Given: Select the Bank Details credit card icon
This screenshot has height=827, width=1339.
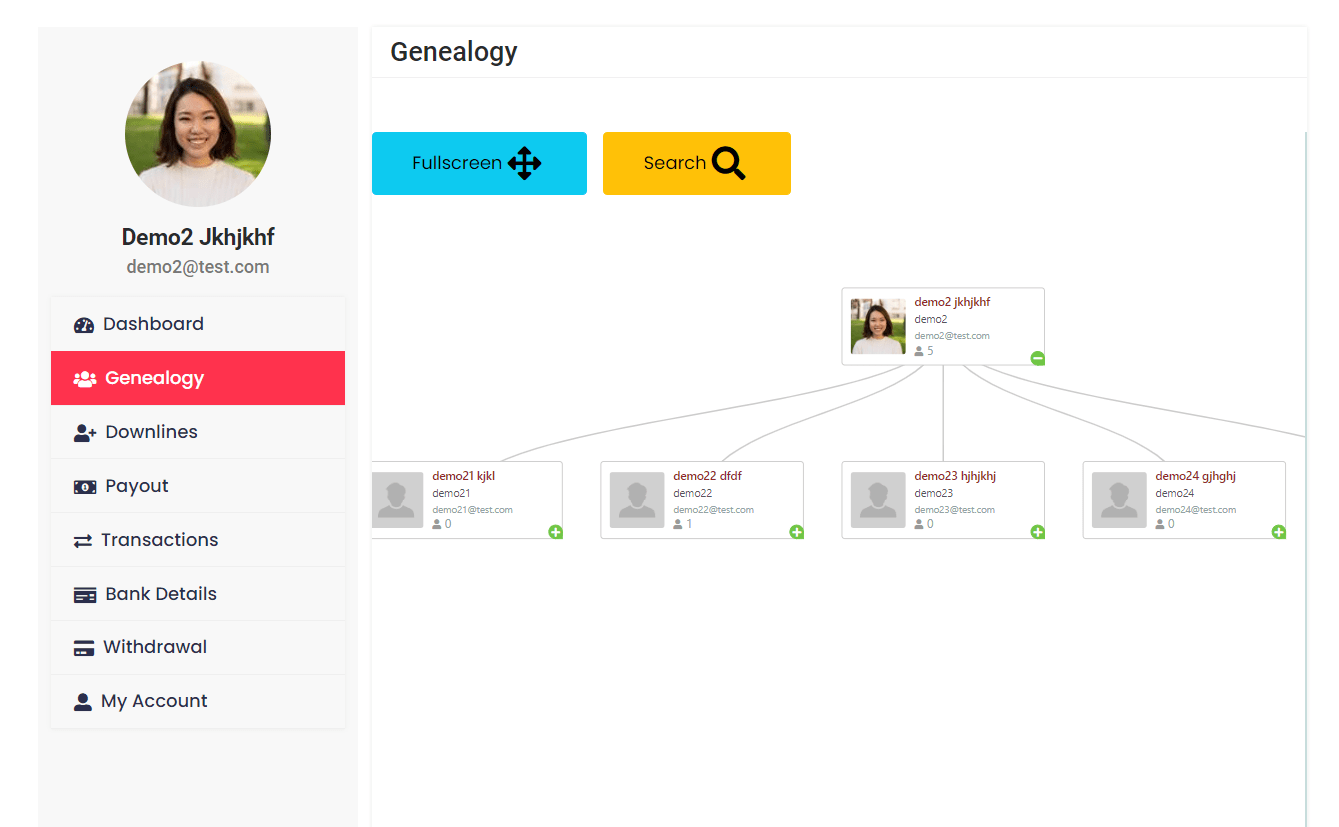Looking at the screenshot, I should click(x=84, y=593).
